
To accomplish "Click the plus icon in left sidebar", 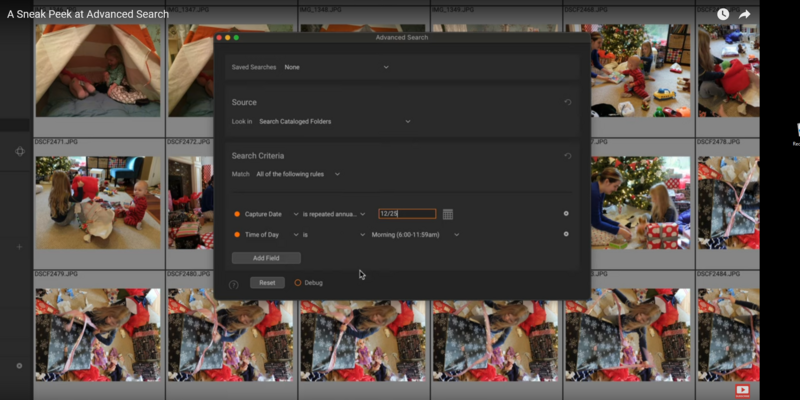I will (x=19, y=247).
